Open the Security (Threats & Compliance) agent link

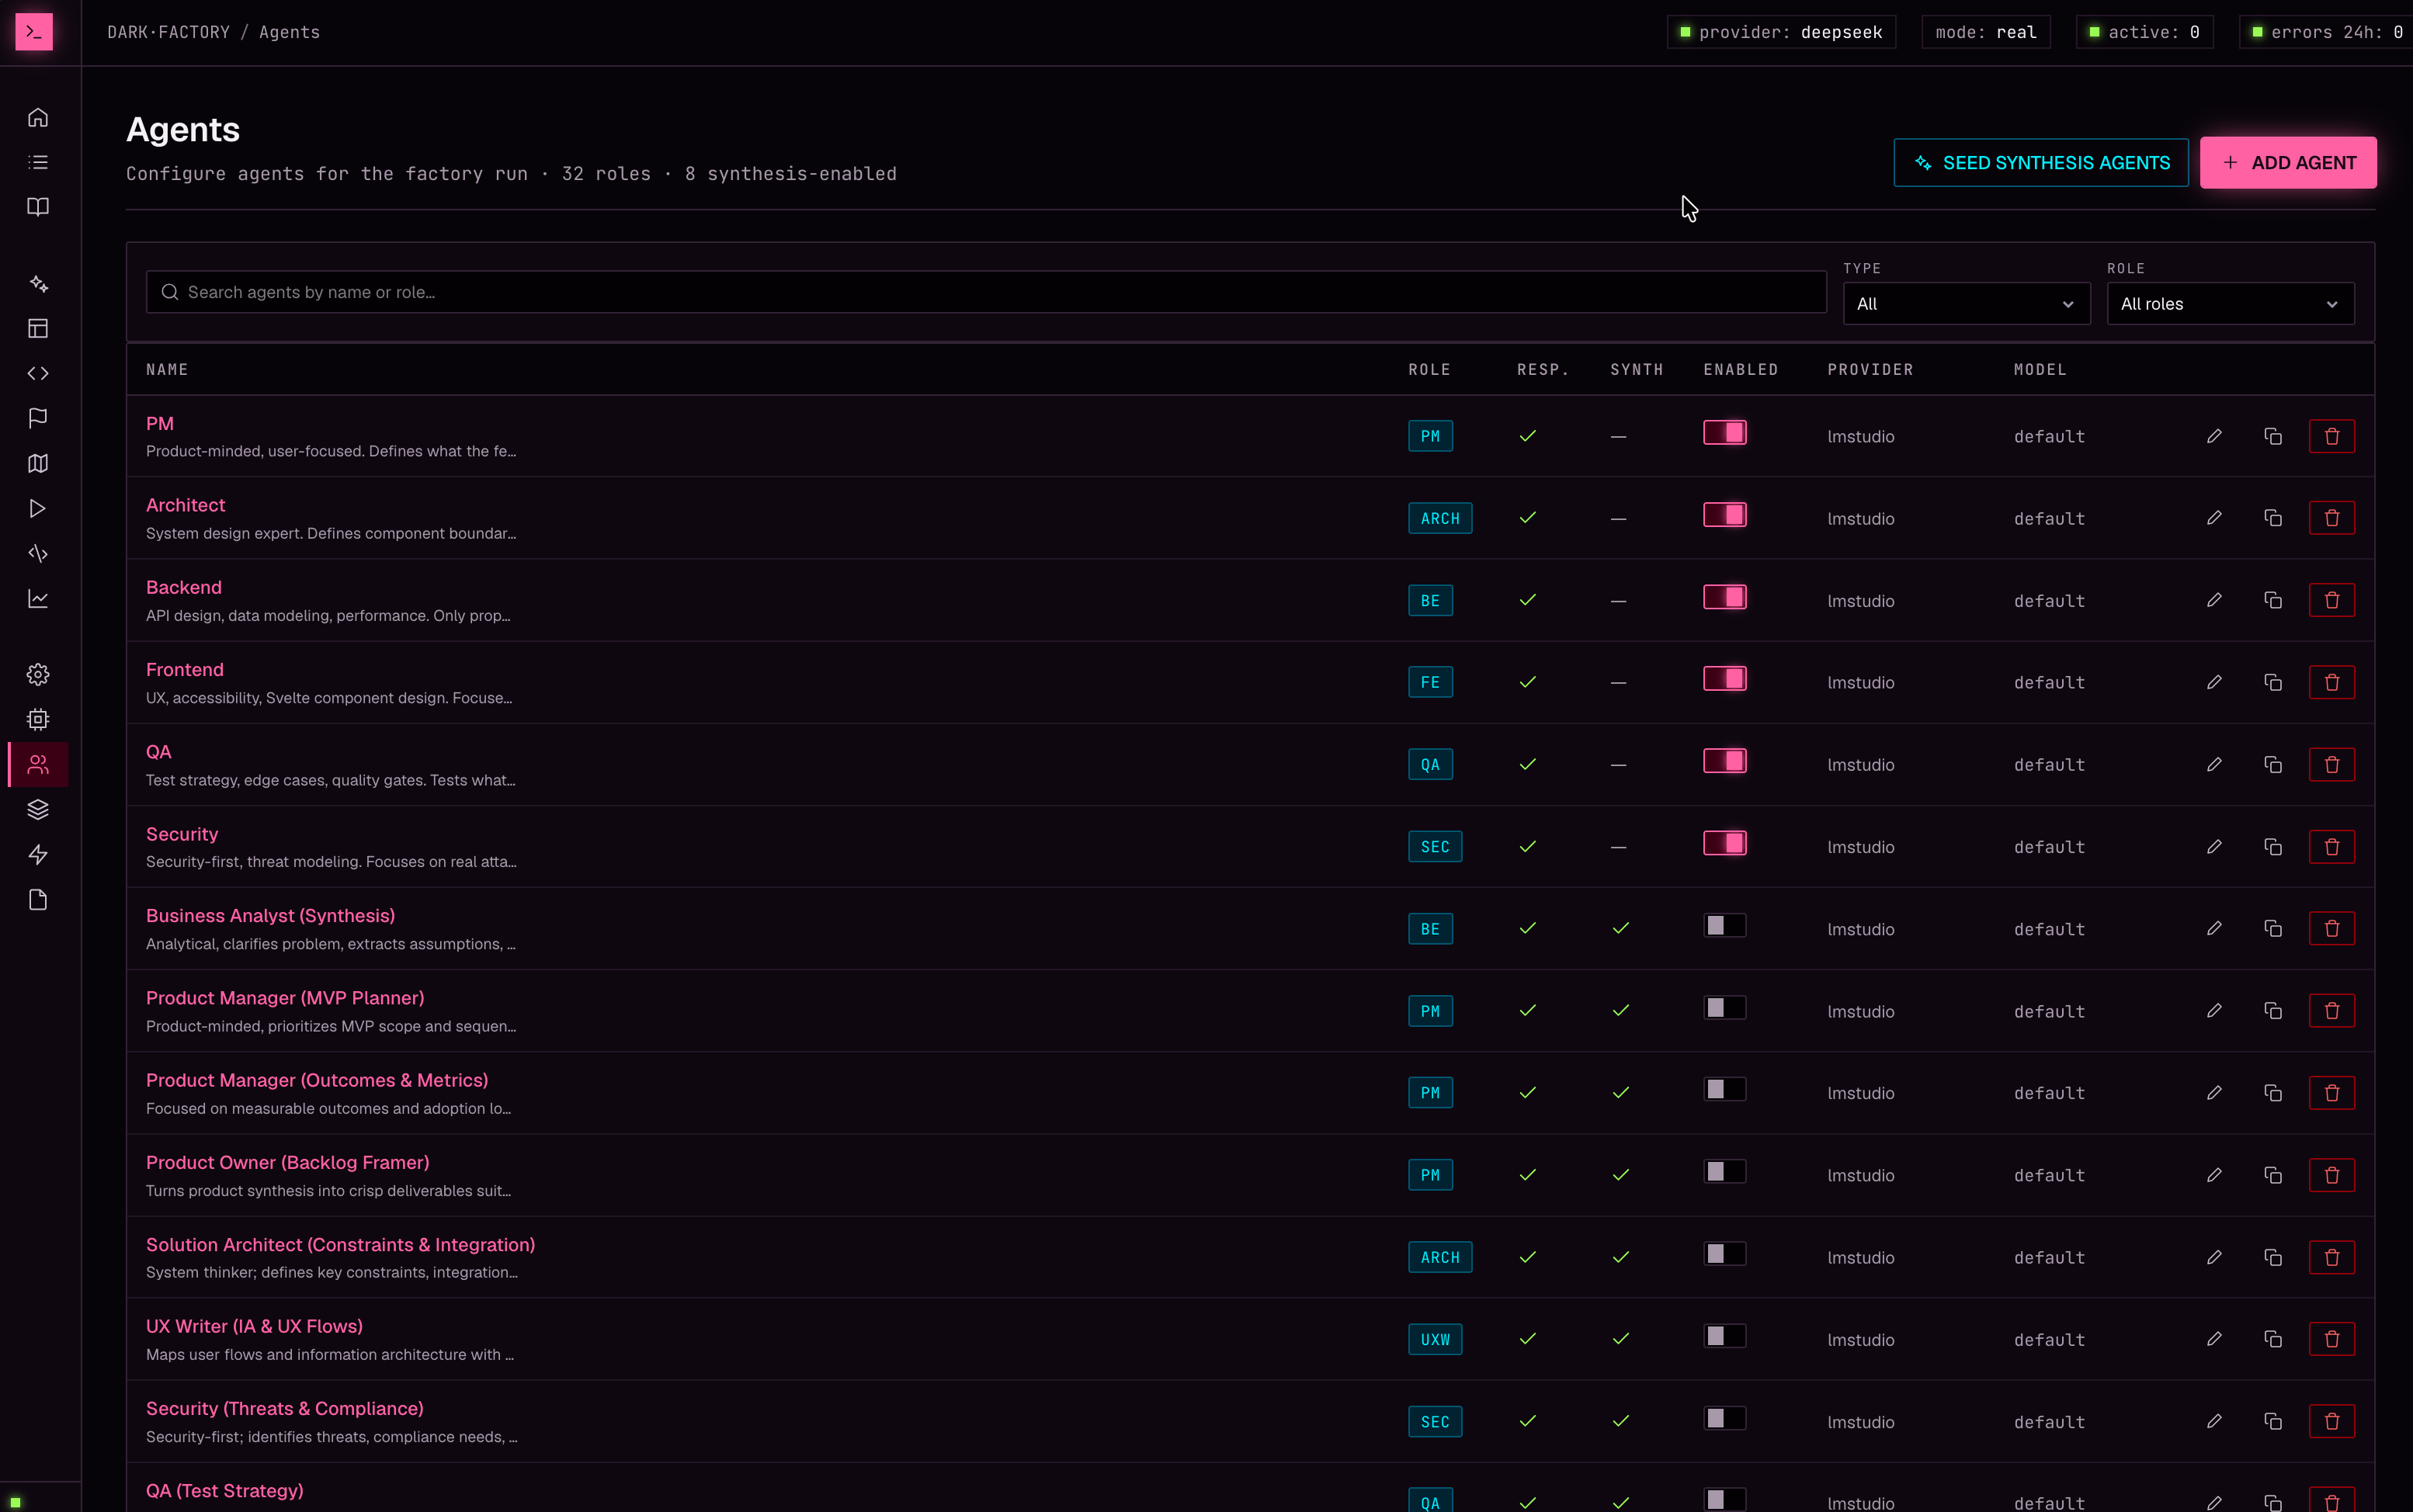pyautogui.click(x=285, y=1408)
